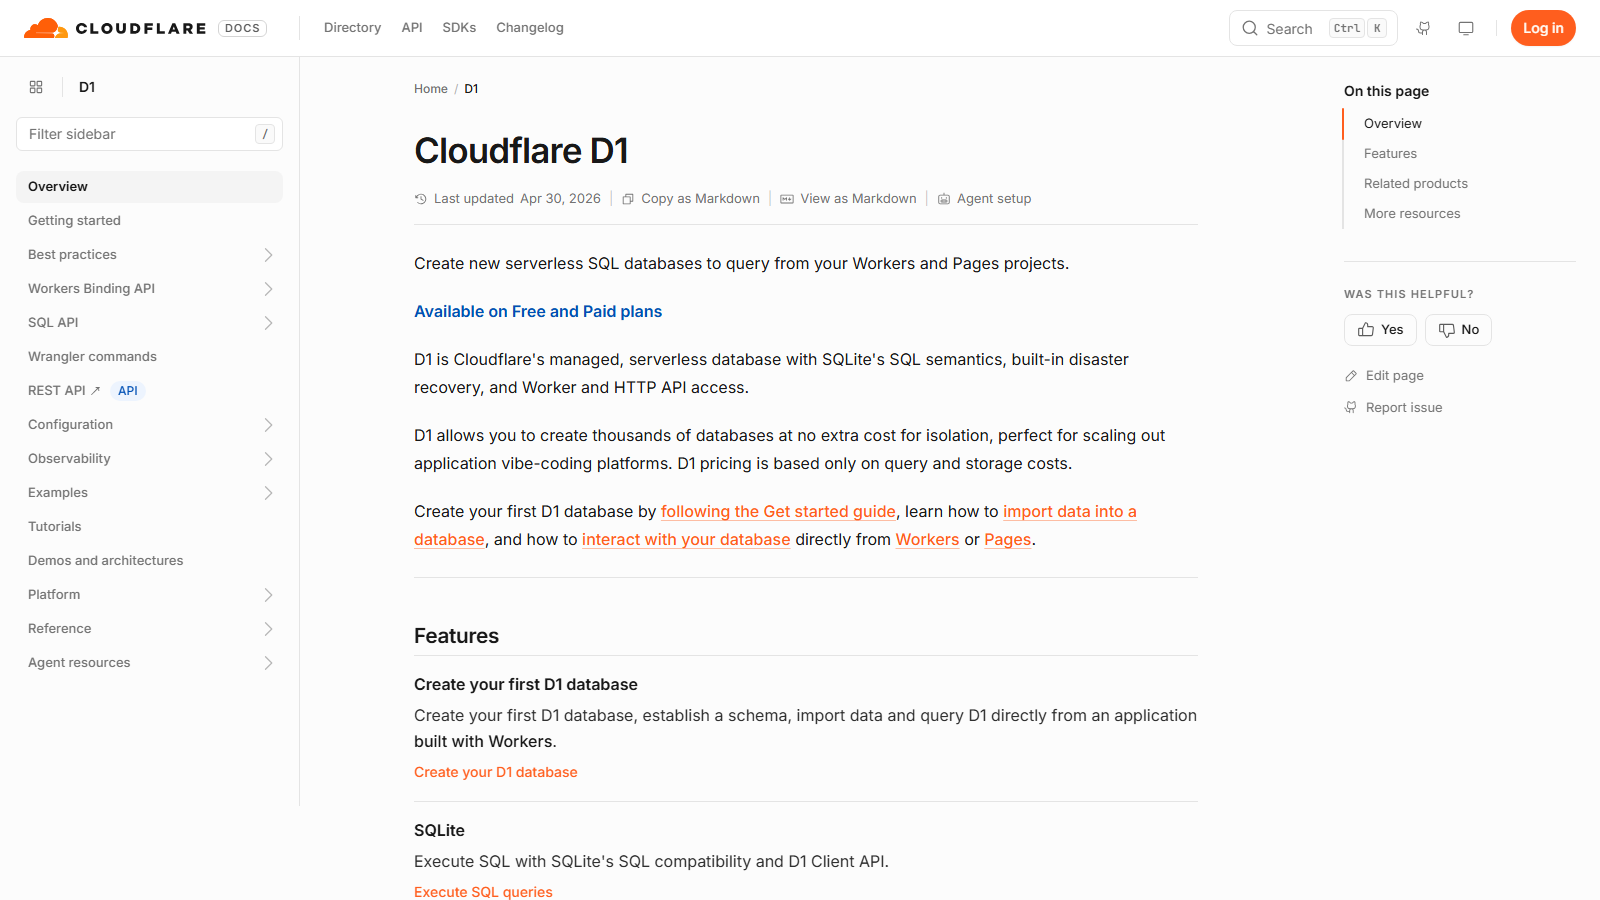The height and width of the screenshot is (900, 1600).
Task: Open the Search box
Action: 1313,28
